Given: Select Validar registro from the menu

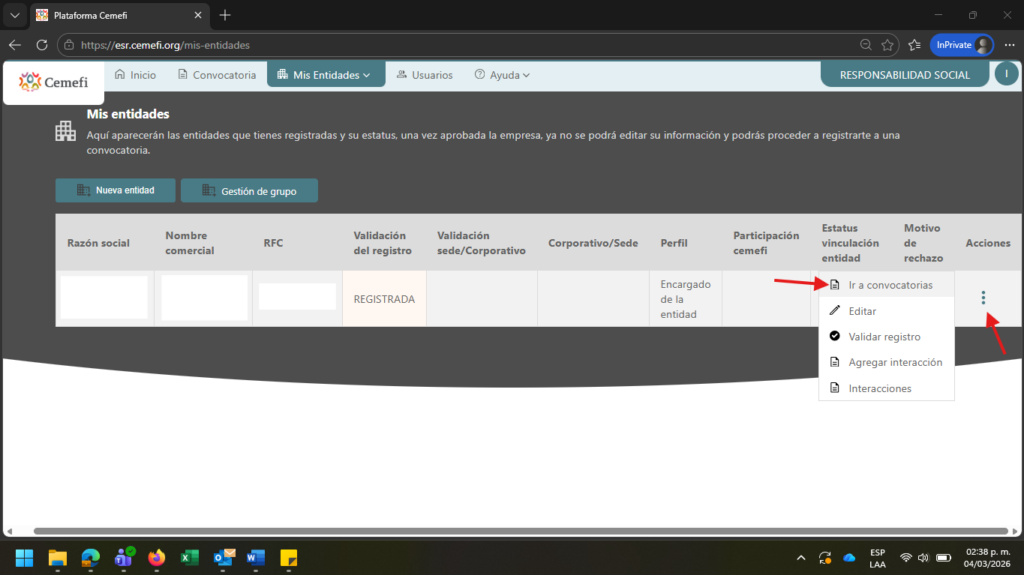Looking at the screenshot, I should [884, 337].
